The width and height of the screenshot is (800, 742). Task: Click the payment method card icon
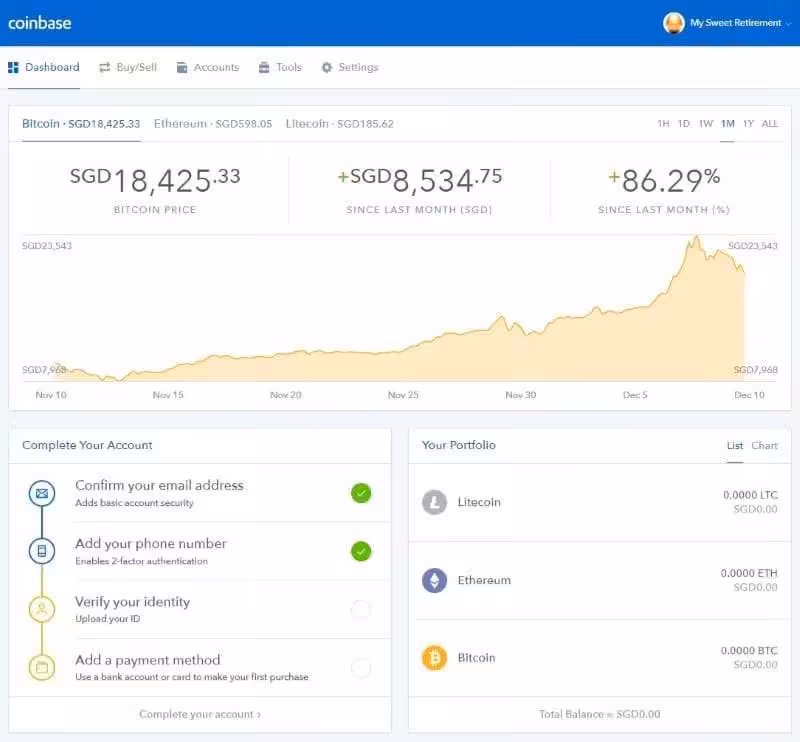[42, 667]
